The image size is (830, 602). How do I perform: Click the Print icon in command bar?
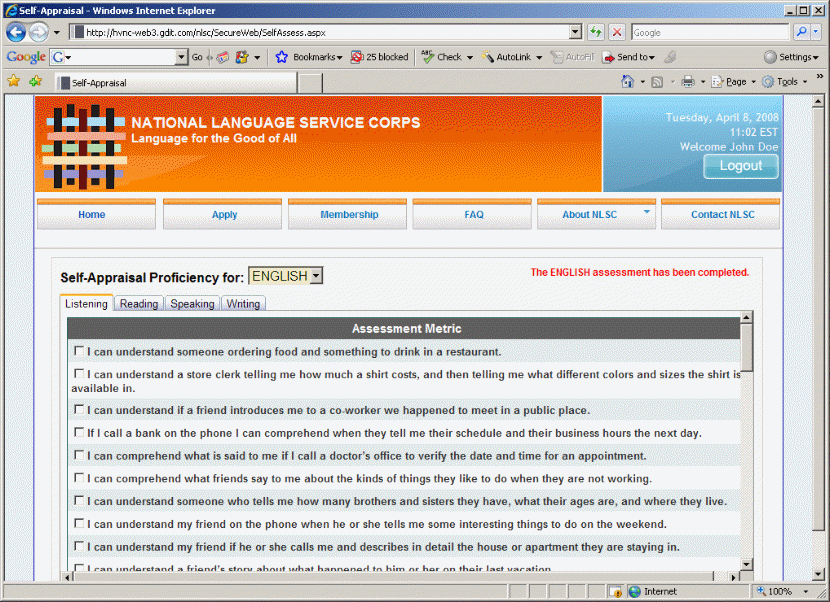pyautogui.click(x=688, y=82)
